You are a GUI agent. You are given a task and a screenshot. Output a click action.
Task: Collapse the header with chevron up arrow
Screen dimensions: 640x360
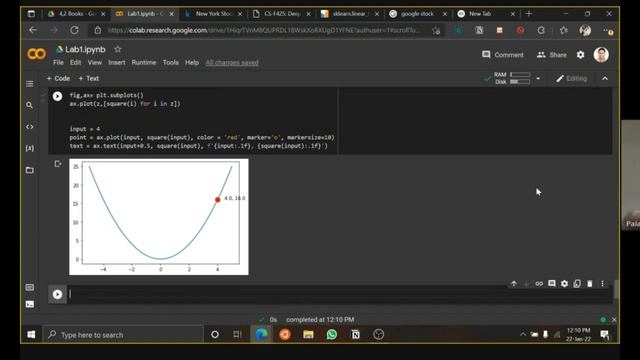(605, 78)
